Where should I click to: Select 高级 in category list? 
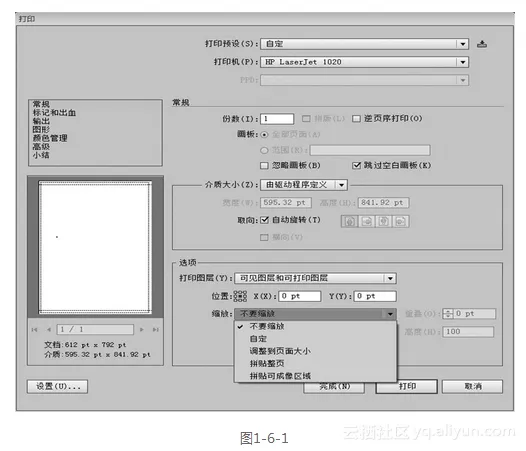[41, 147]
